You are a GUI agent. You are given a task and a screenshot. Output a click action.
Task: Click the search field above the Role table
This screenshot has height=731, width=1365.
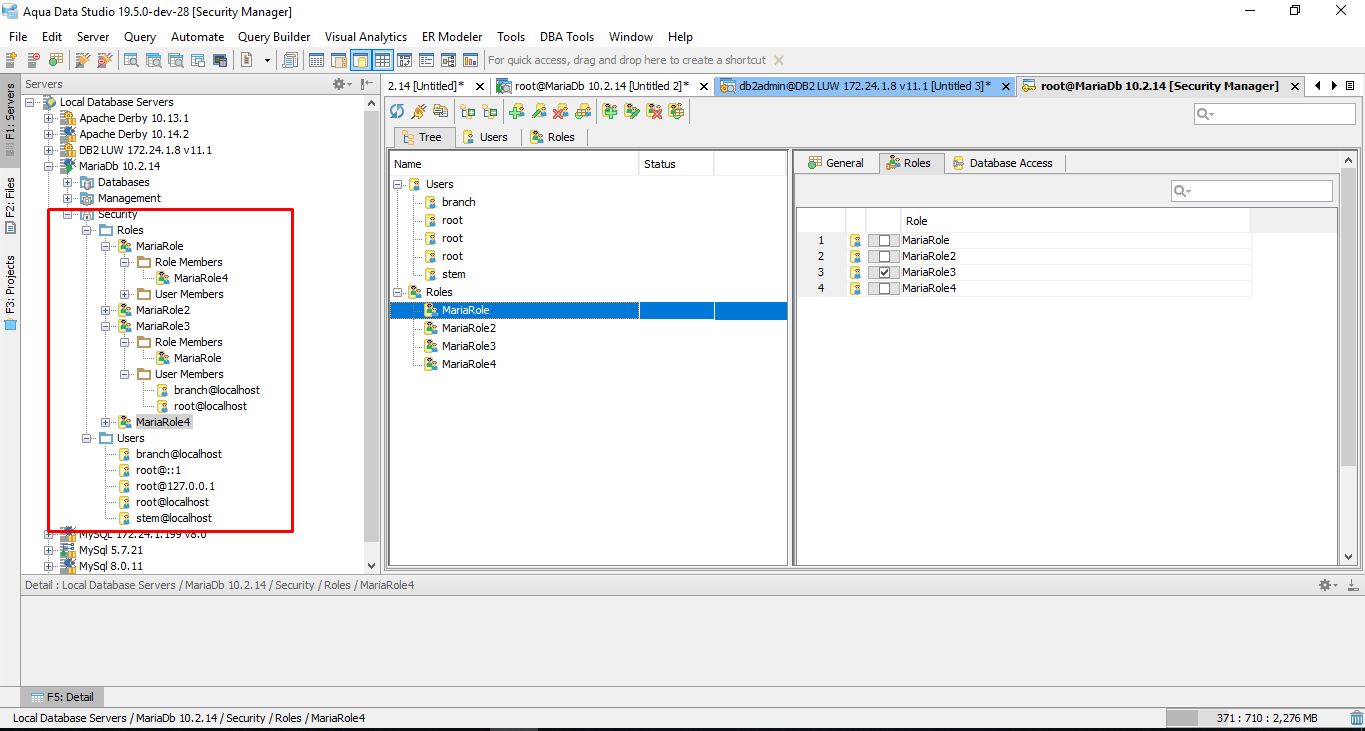1252,191
